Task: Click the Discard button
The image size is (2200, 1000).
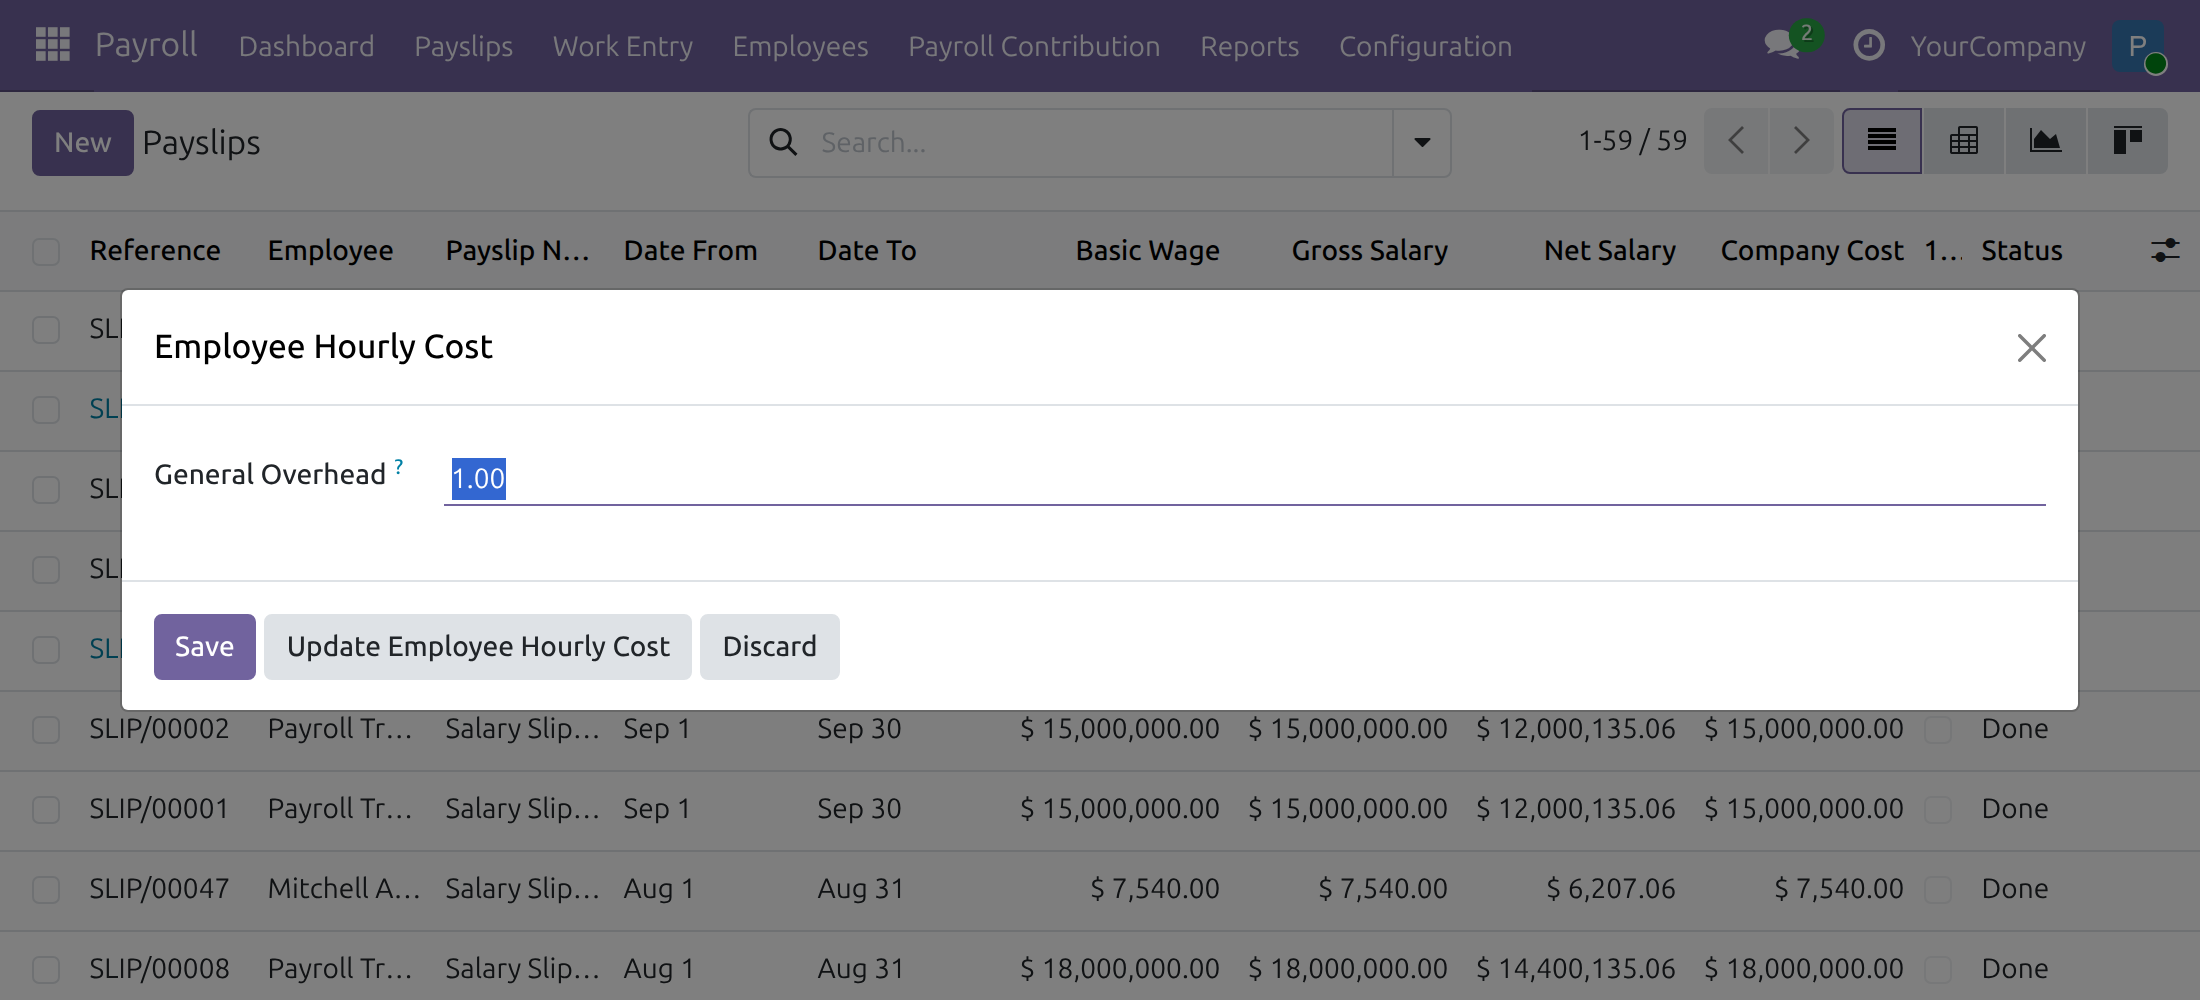Action: pyautogui.click(x=769, y=646)
